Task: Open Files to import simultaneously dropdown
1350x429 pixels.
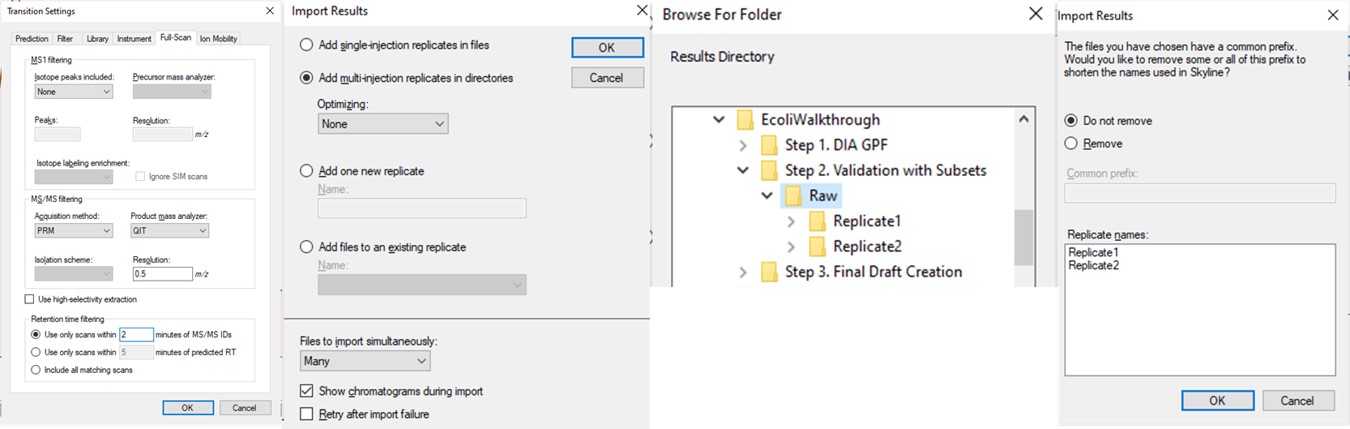Action: [365, 361]
